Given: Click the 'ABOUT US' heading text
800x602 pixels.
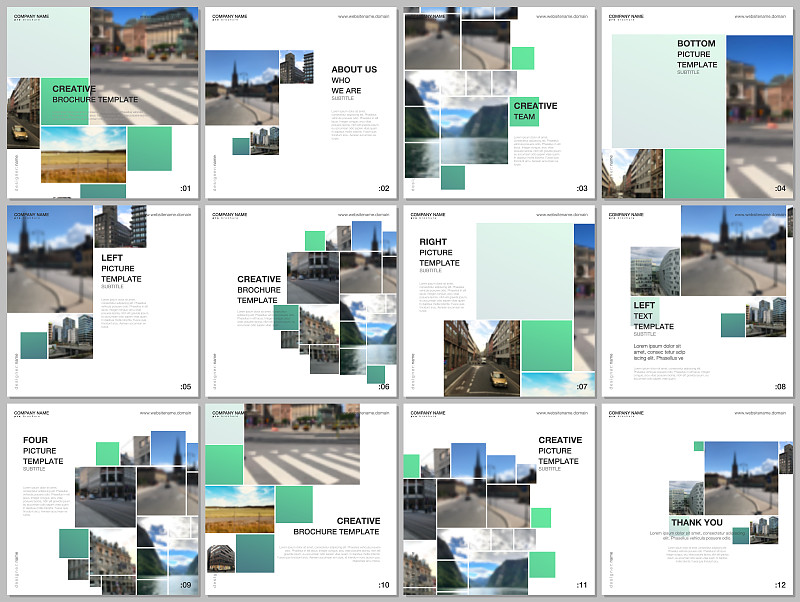Looking at the screenshot, I should 354,69.
